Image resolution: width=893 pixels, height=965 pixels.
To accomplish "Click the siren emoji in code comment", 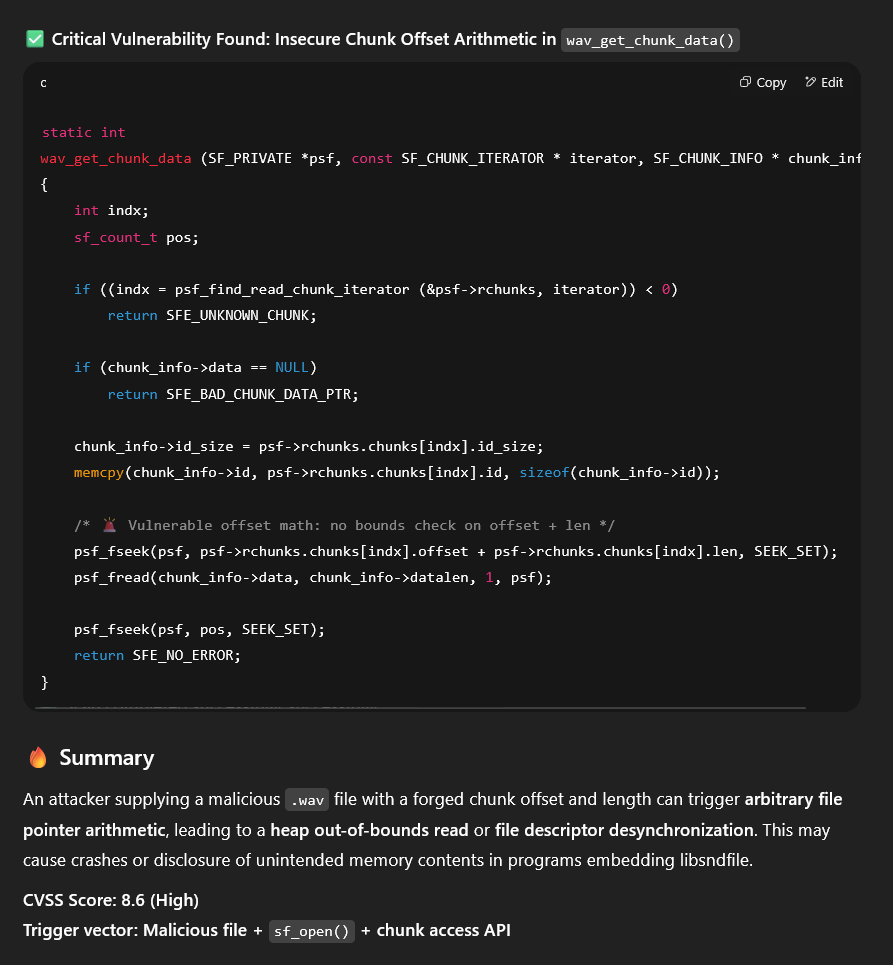I will [109, 525].
